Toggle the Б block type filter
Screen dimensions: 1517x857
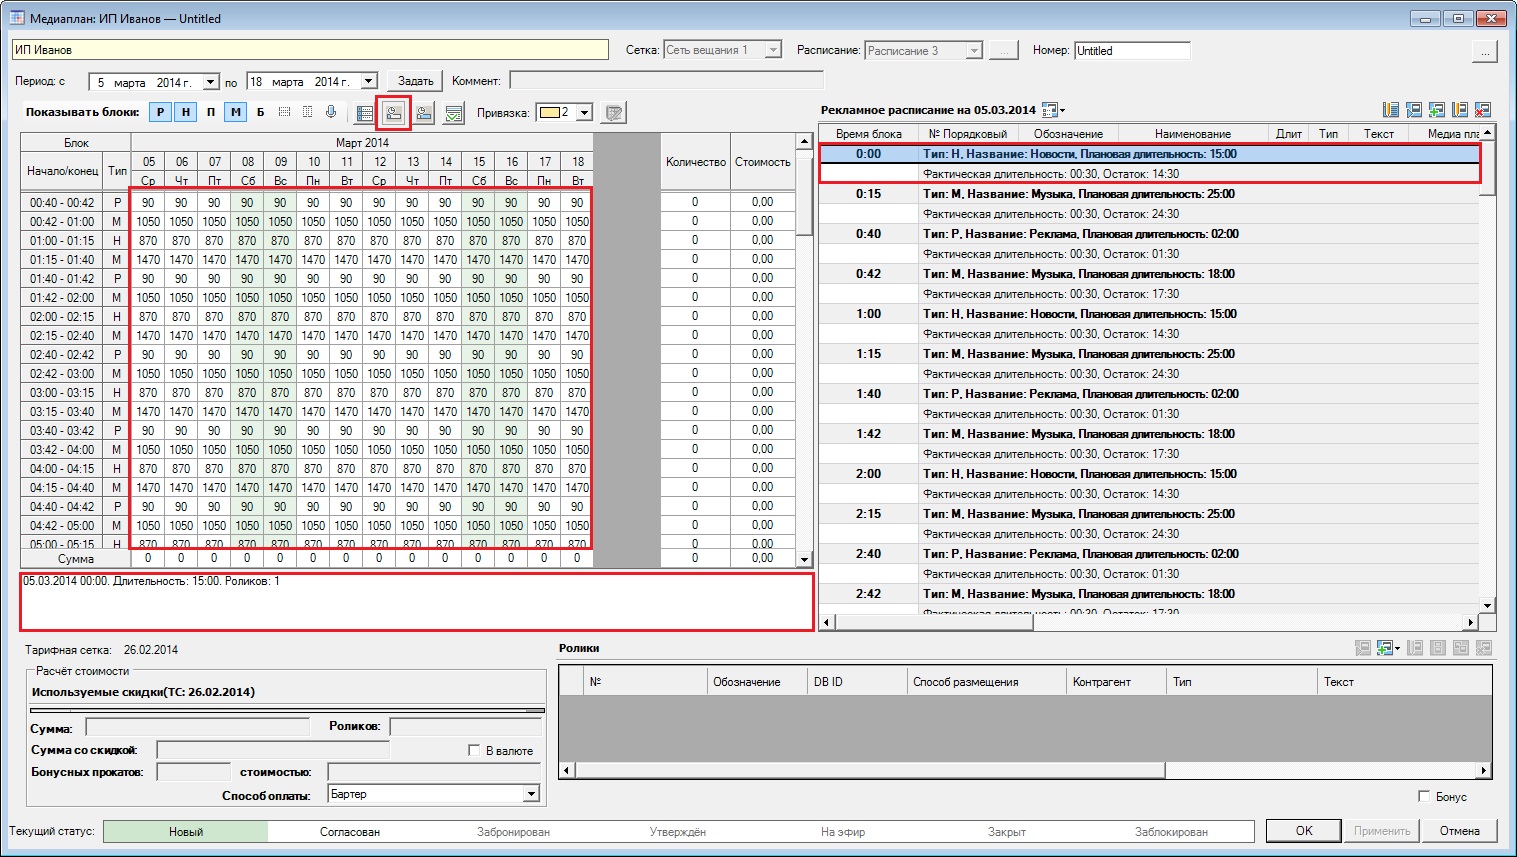tap(260, 112)
